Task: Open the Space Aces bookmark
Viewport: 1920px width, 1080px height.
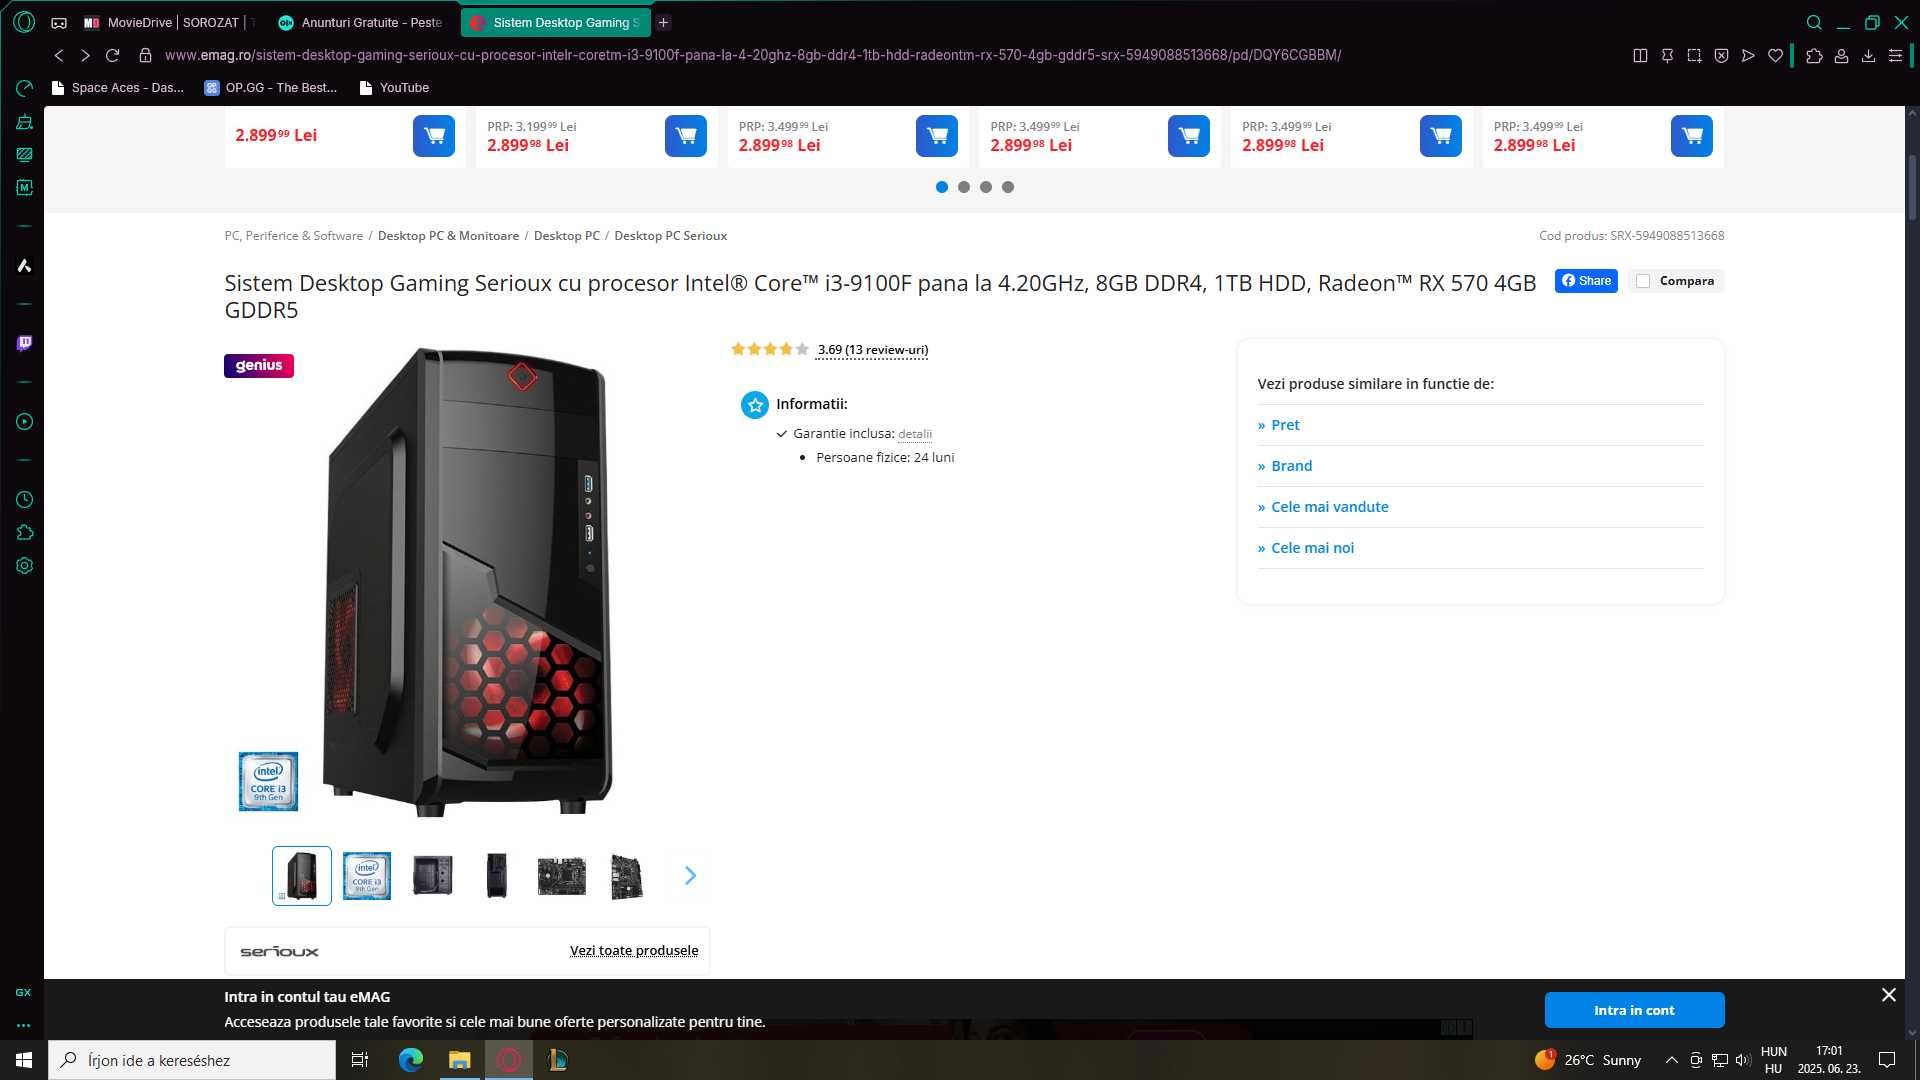Action: (118, 88)
